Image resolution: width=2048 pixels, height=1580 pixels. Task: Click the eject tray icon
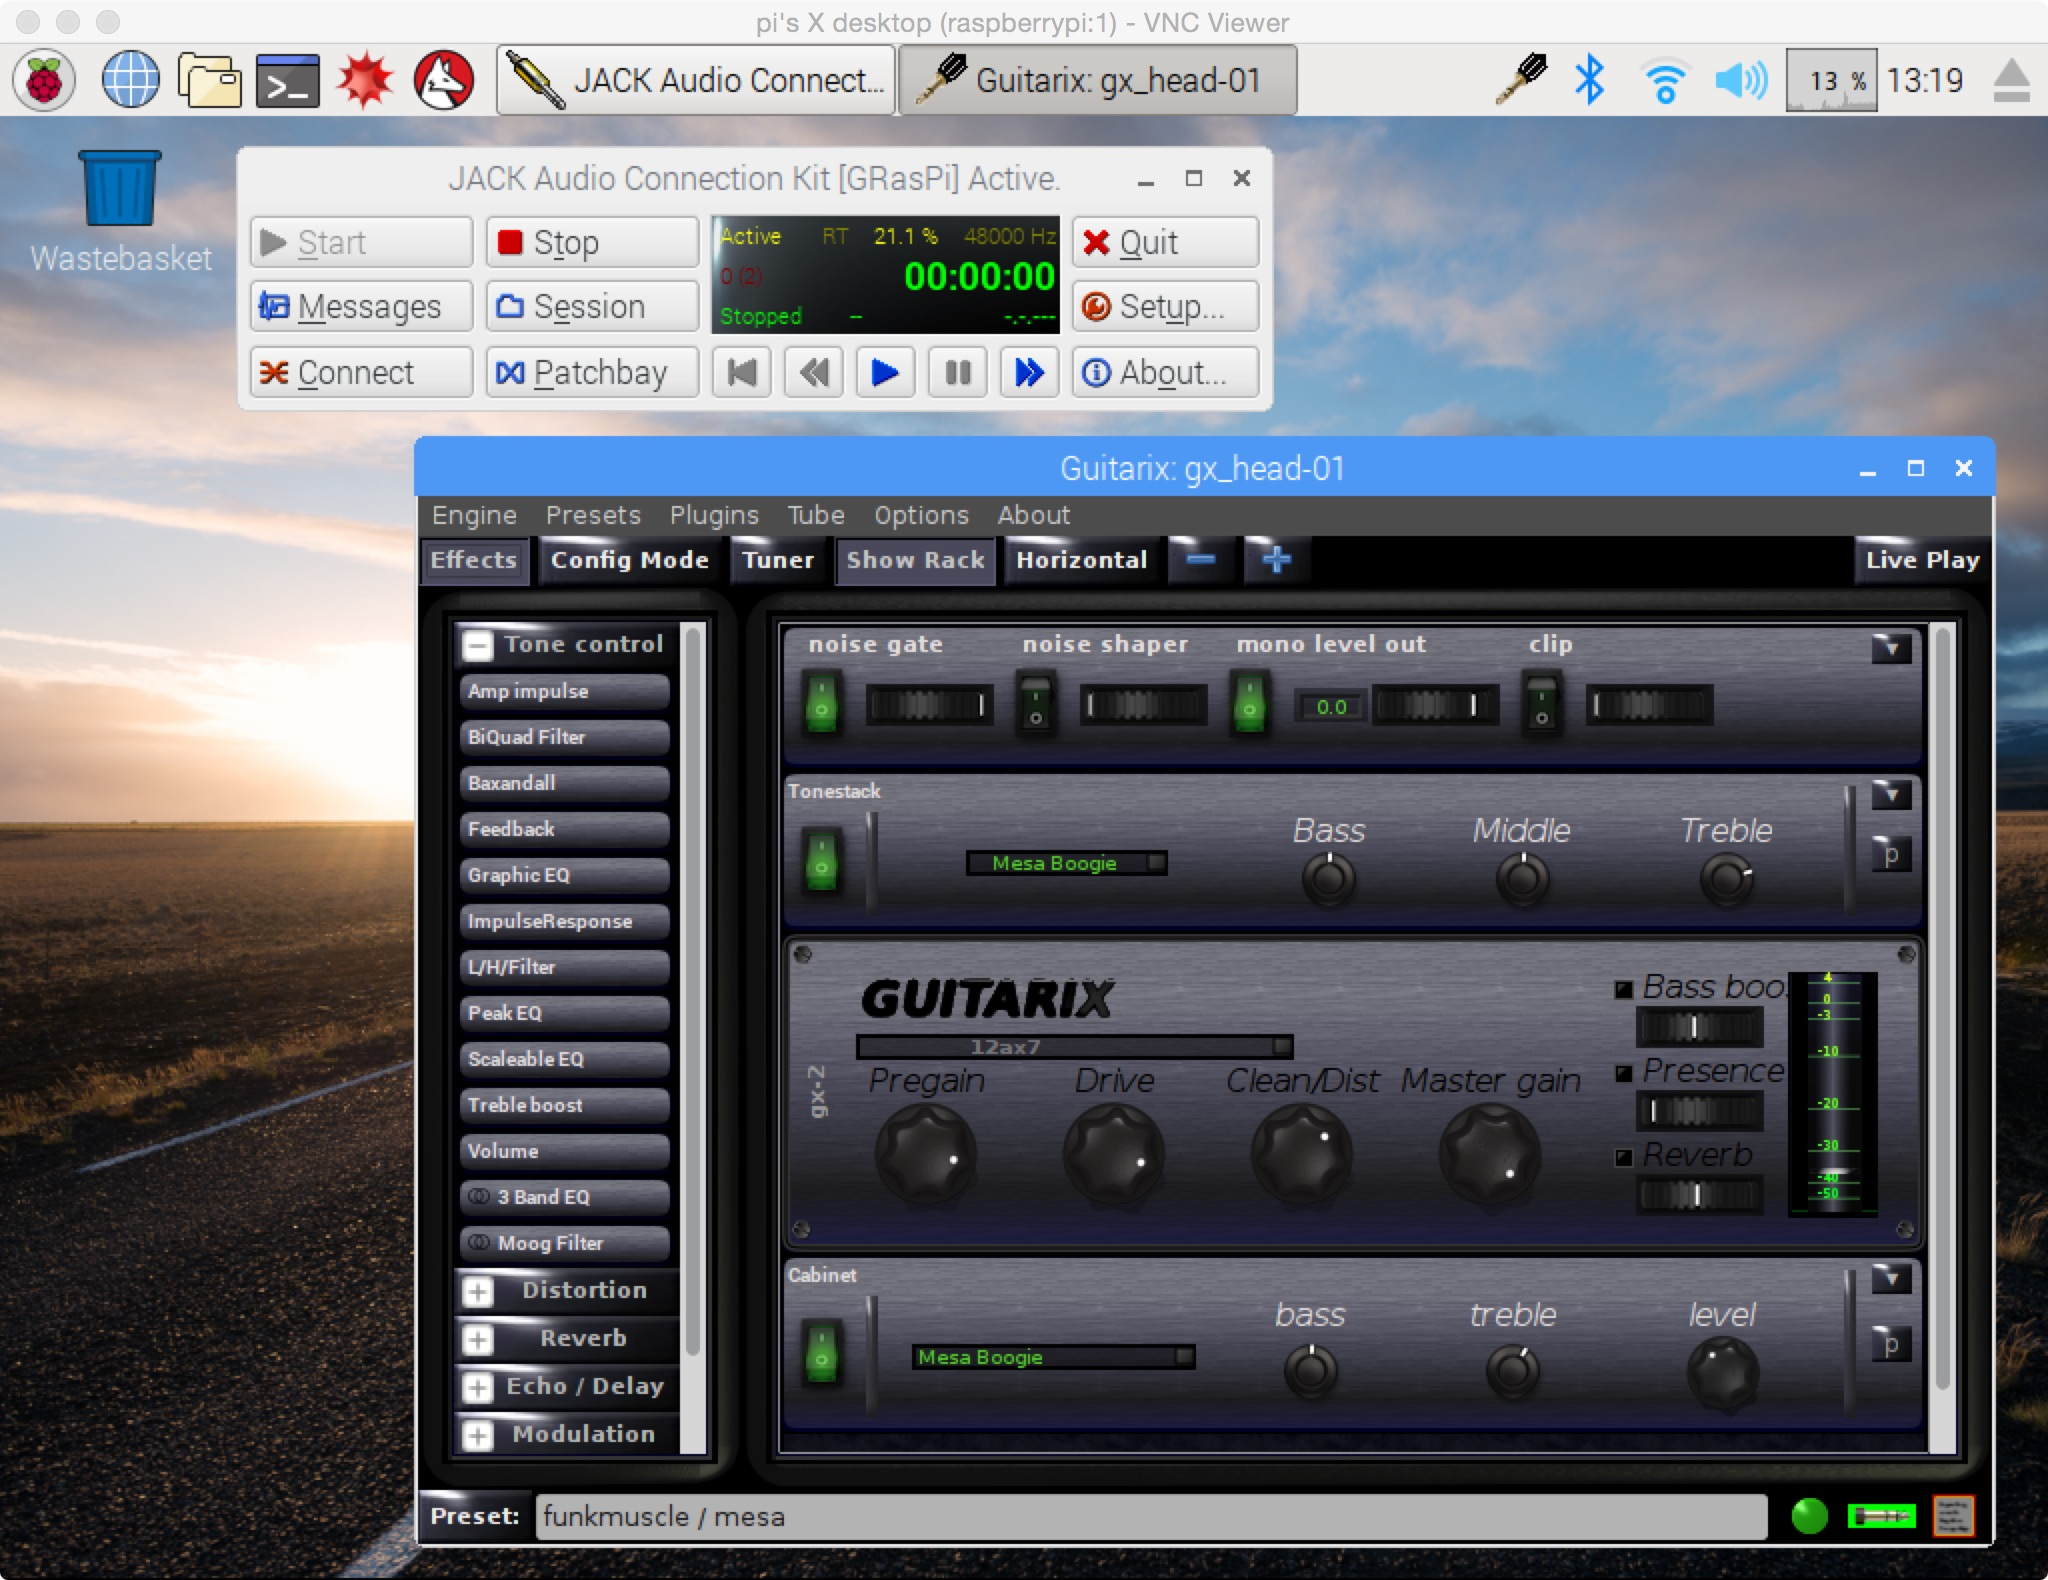(x=2011, y=80)
